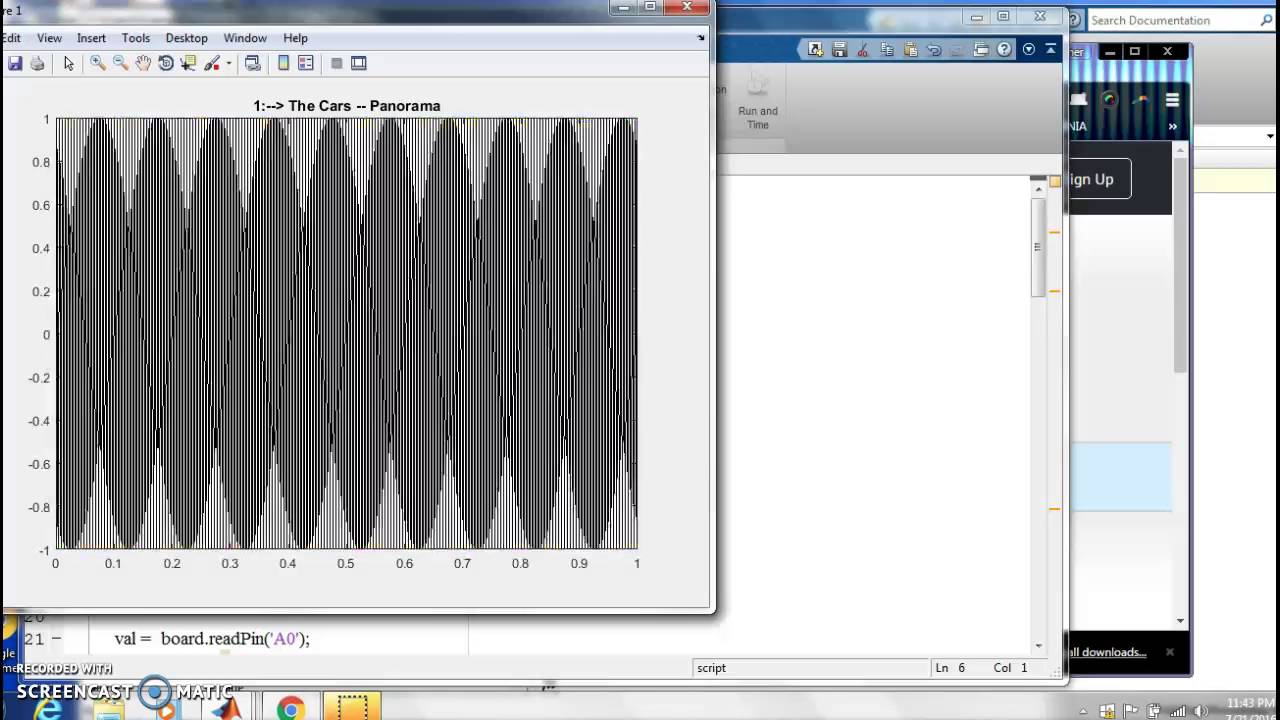Screen dimensions: 1280x720
Task: Open the Tools menu
Action: [136, 38]
